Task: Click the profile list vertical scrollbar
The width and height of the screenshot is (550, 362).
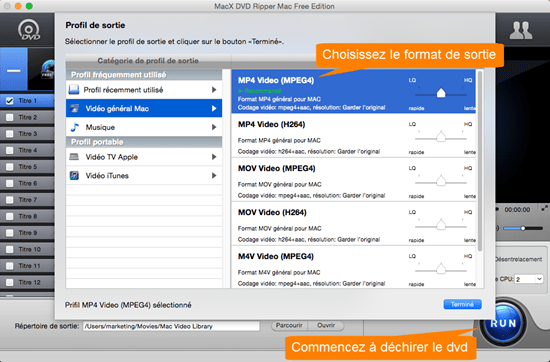Action: [x=480, y=161]
